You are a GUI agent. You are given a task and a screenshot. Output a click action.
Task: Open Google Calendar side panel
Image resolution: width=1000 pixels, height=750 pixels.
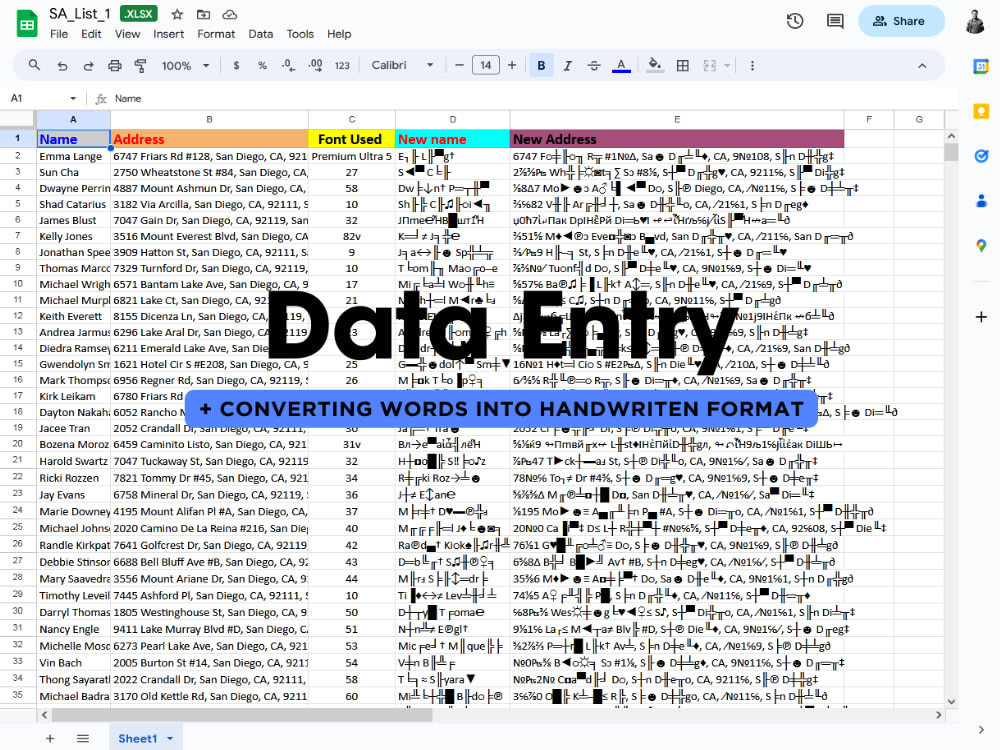coord(981,66)
